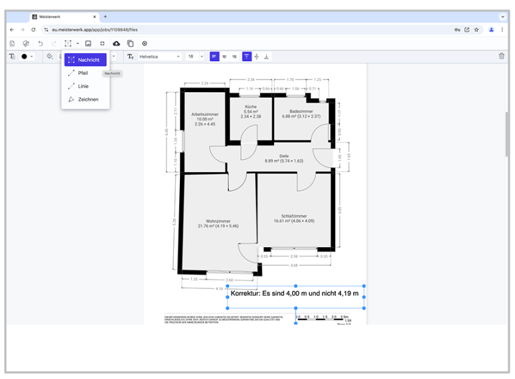Click the text tool icon
This screenshot has width=515, height=379.
point(12,56)
